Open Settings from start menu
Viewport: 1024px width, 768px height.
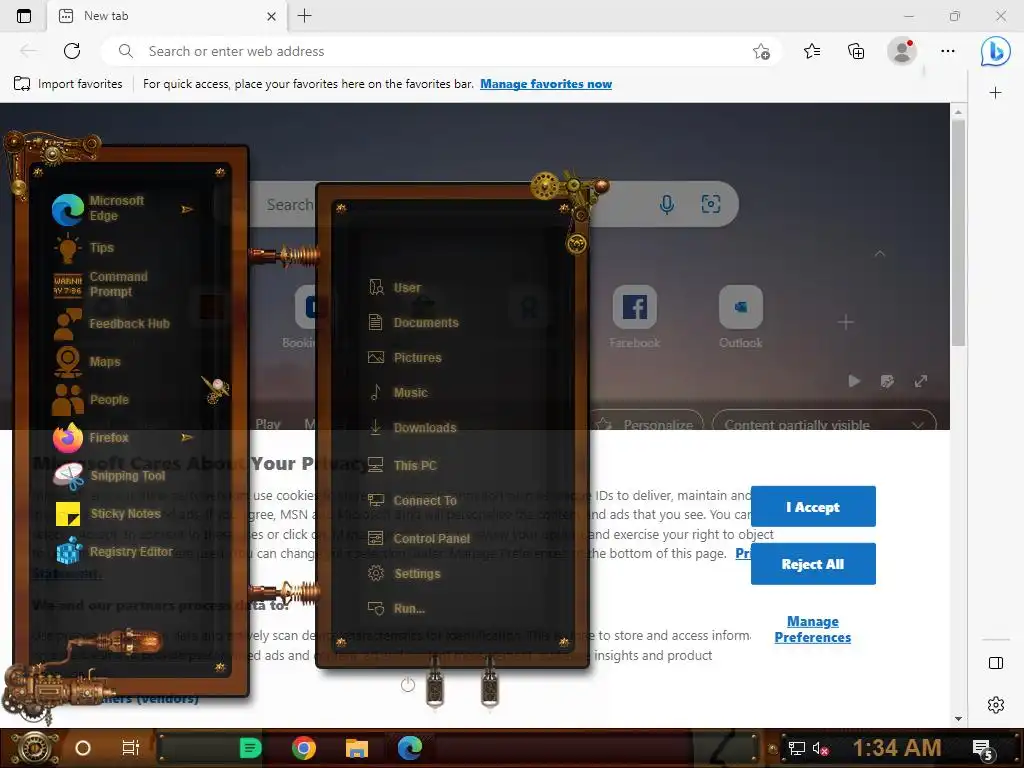tap(404, 573)
